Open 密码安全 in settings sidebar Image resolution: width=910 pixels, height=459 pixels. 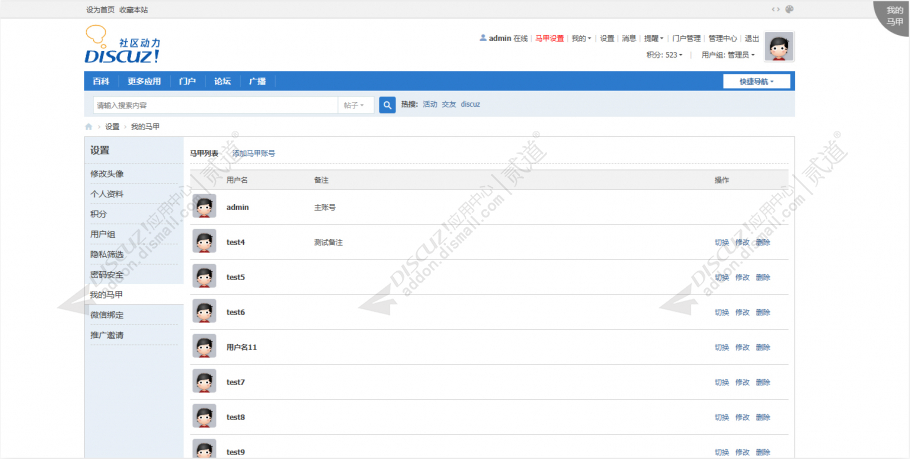coord(107,274)
